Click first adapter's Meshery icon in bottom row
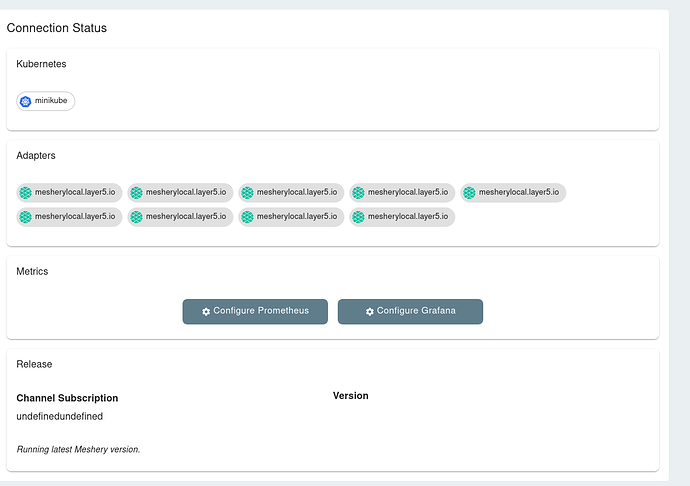Screen dimensions: 690x486 26,217
